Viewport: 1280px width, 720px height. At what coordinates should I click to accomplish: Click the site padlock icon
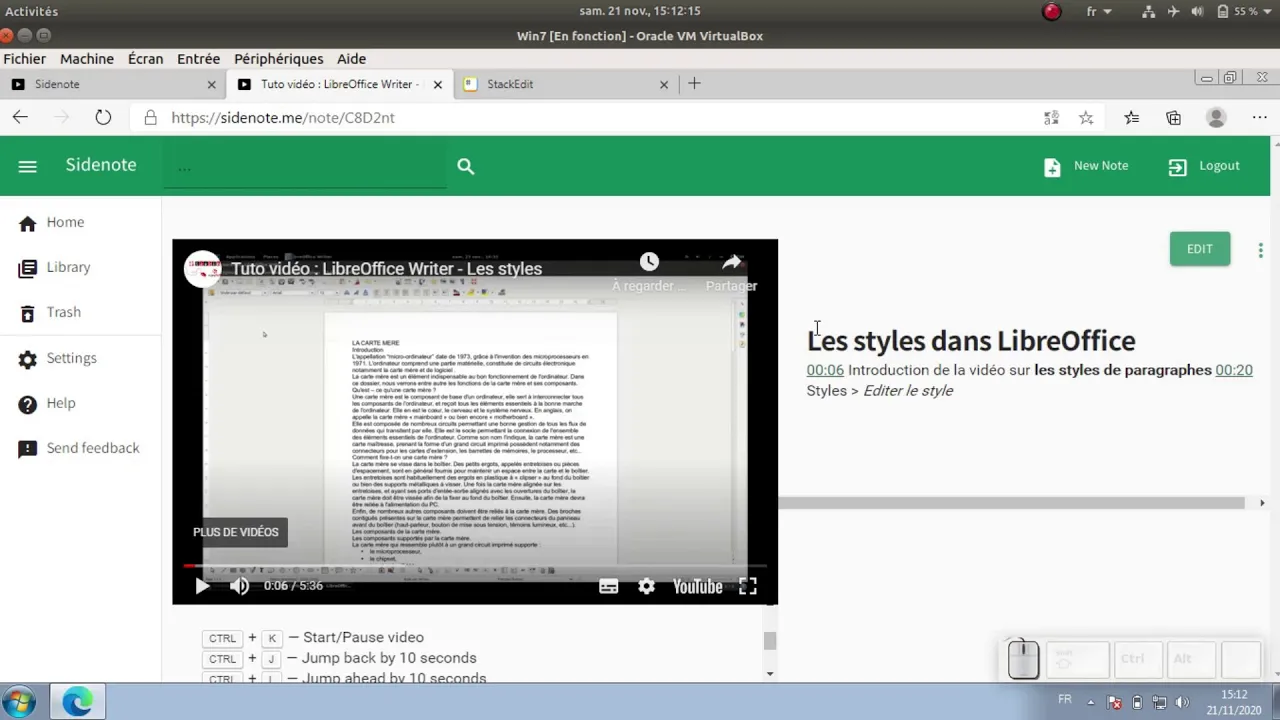point(150,118)
